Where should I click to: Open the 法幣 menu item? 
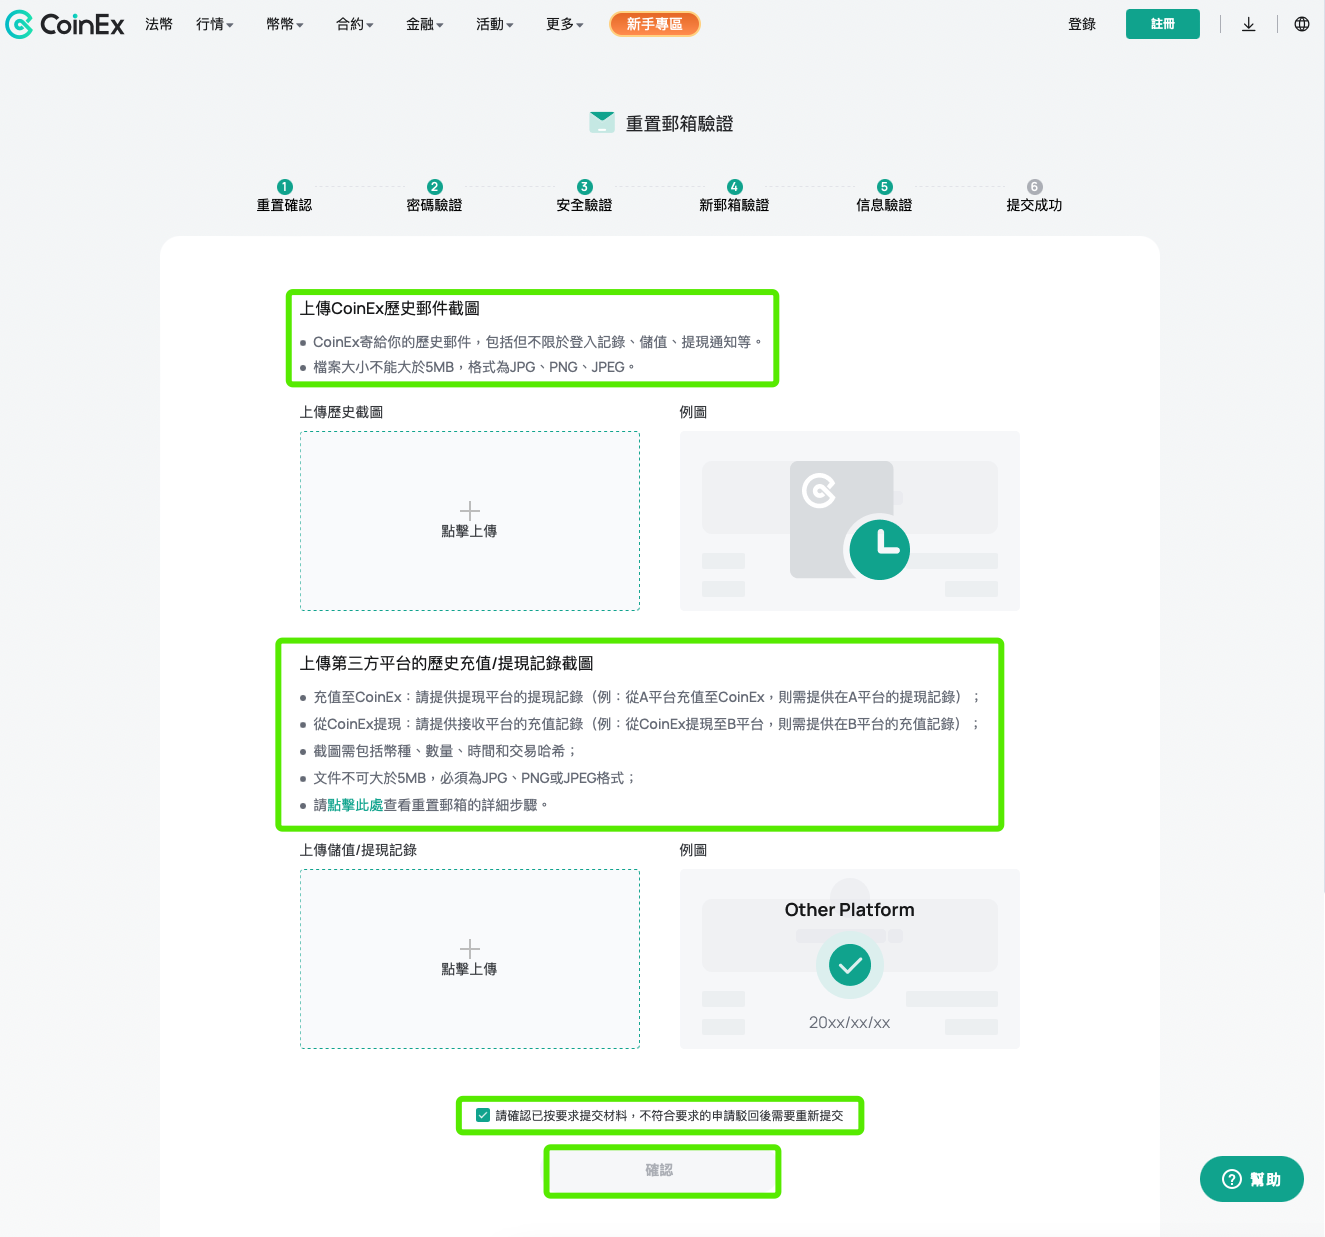(159, 24)
